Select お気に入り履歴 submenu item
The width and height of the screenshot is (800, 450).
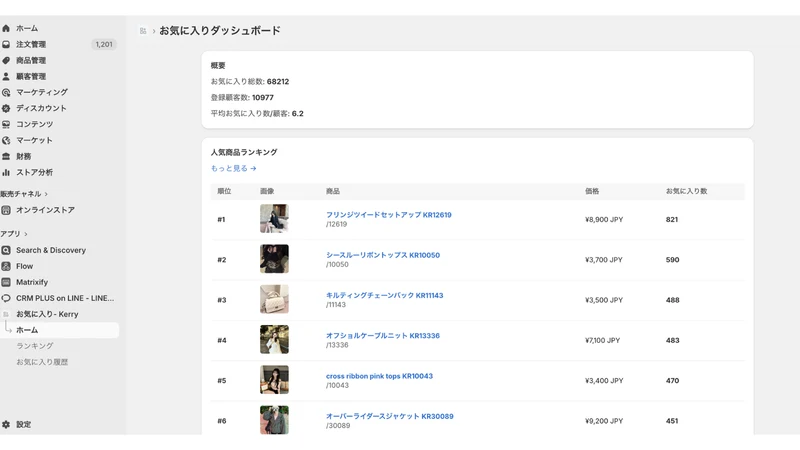[42, 362]
